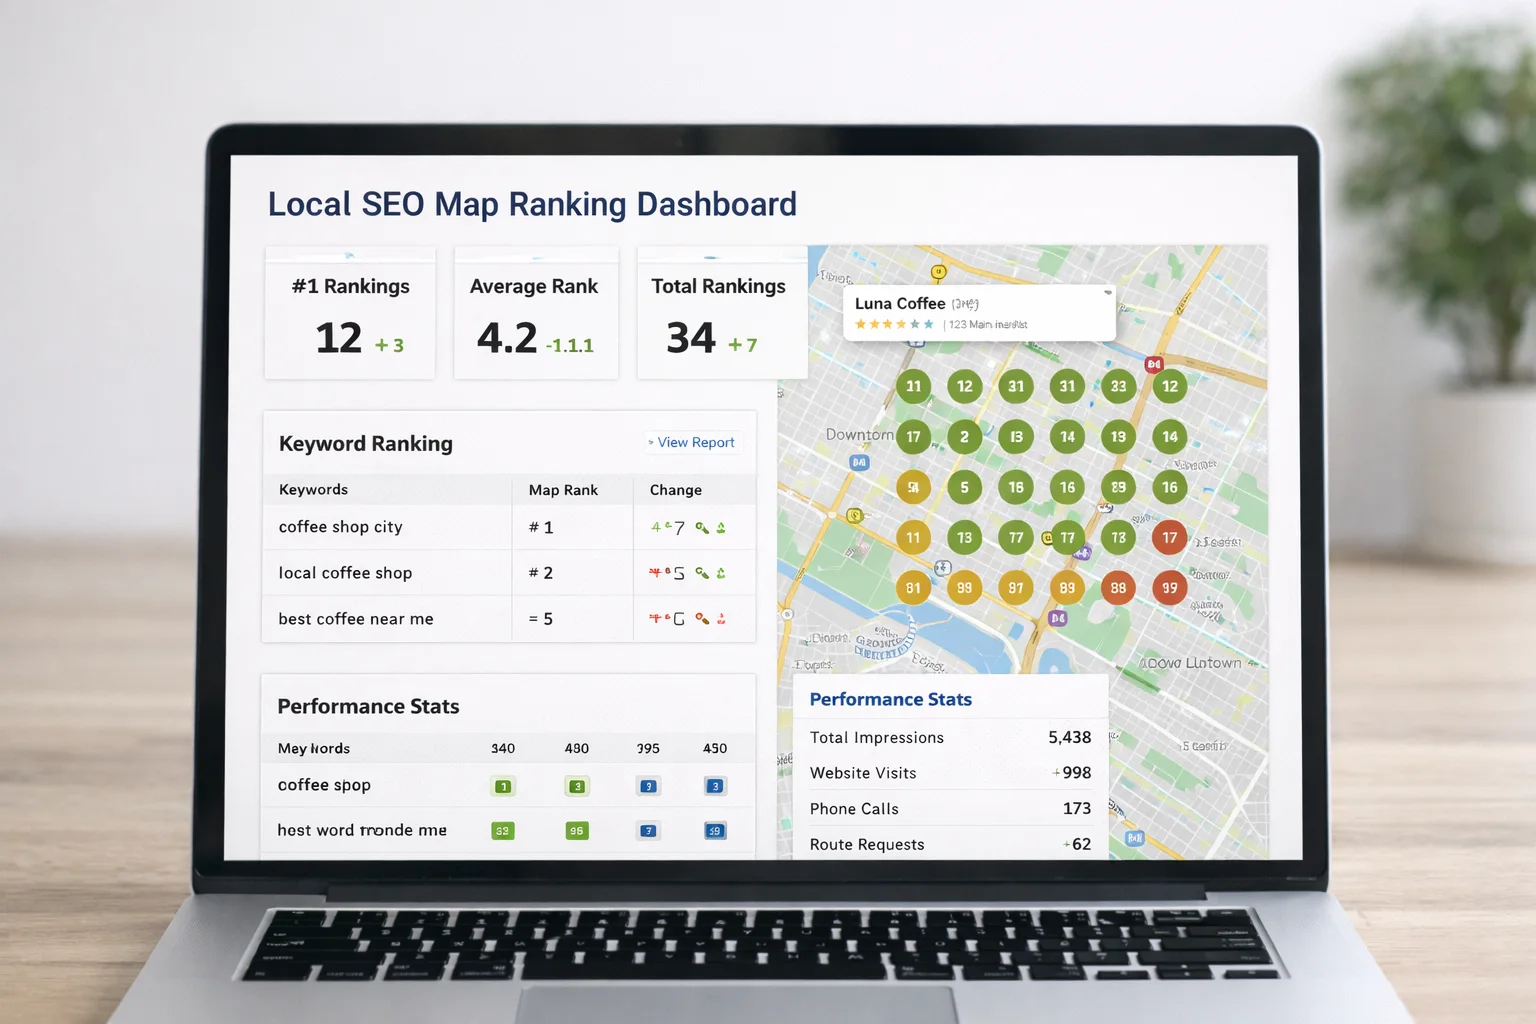Open the Performance Stats section
Screen dimensions: 1536x1024
pos(368,706)
